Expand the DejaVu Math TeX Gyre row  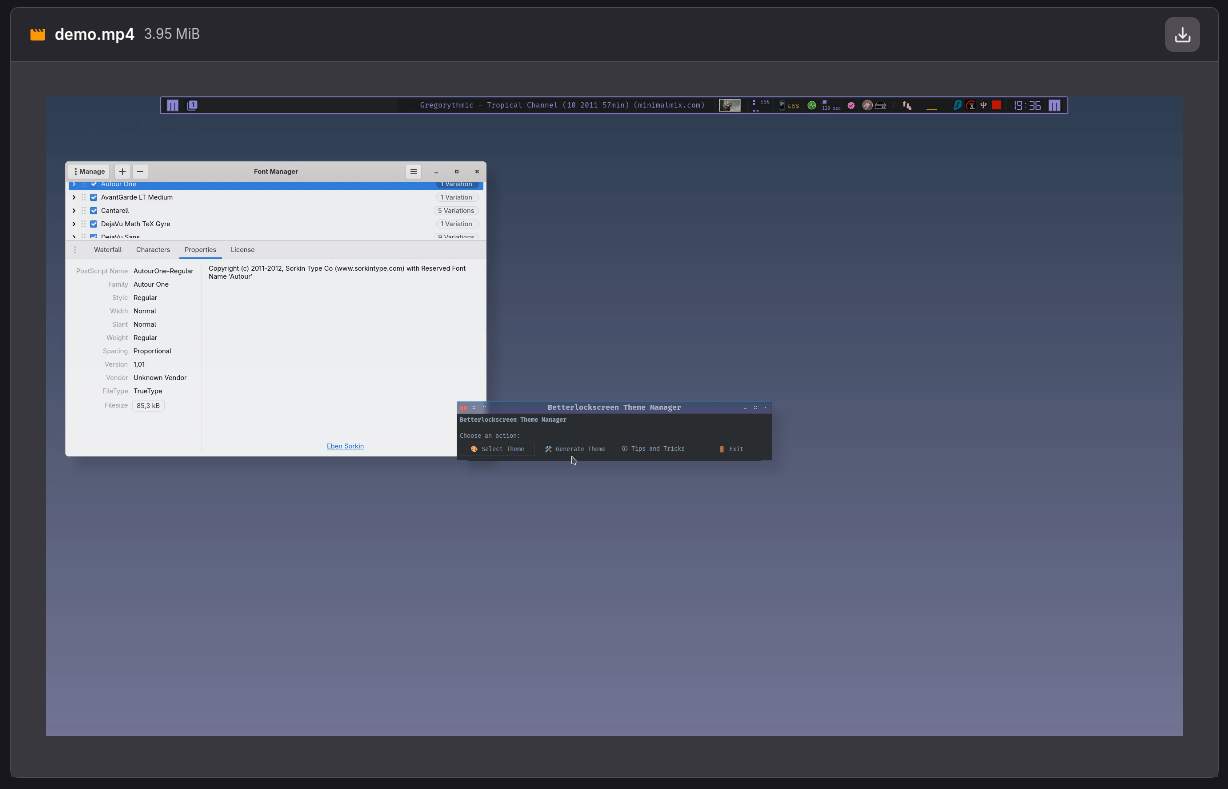(x=74, y=224)
